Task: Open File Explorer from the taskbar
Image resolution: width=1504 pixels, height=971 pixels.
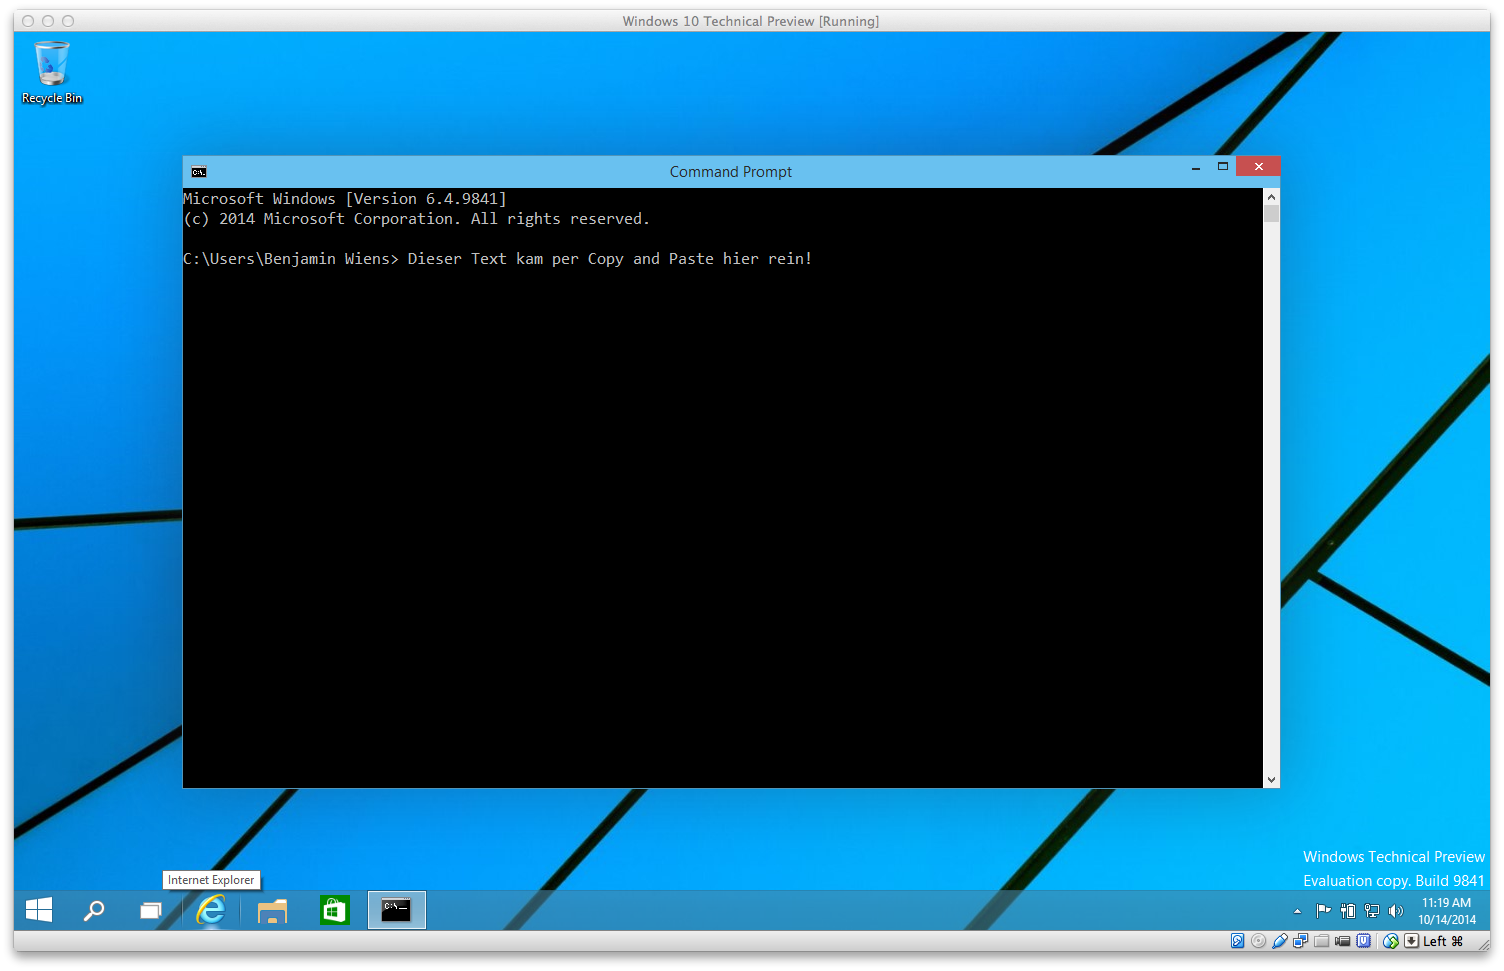Action: tap(272, 910)
